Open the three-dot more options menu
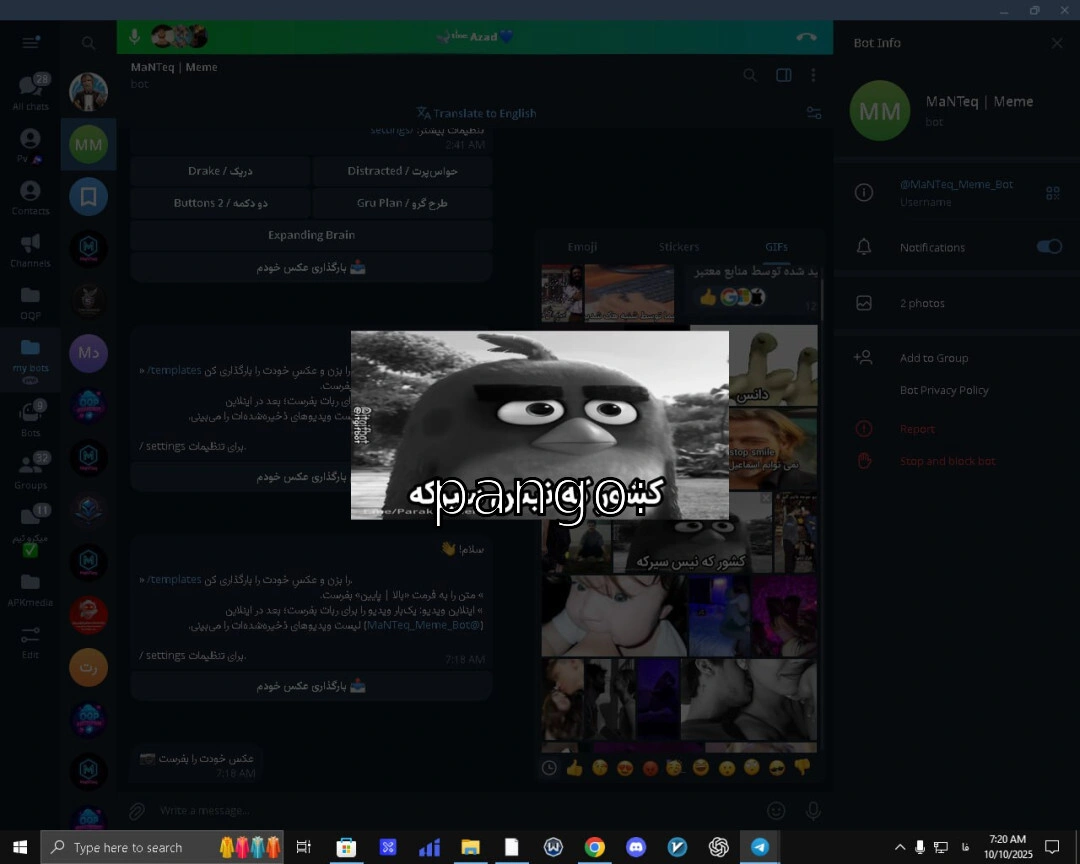 coord(813,75)
